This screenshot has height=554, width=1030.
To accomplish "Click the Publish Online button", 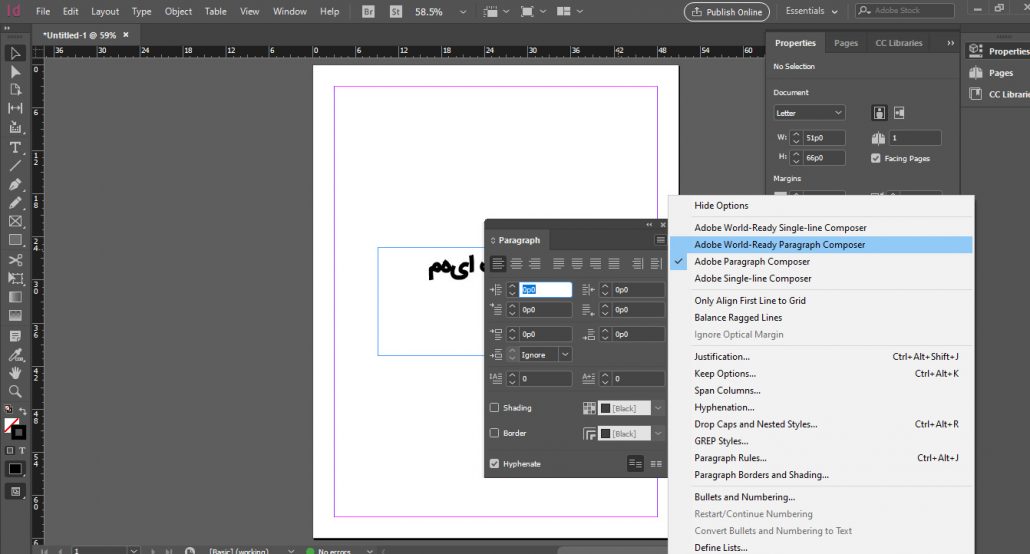I will coord(727,12).
